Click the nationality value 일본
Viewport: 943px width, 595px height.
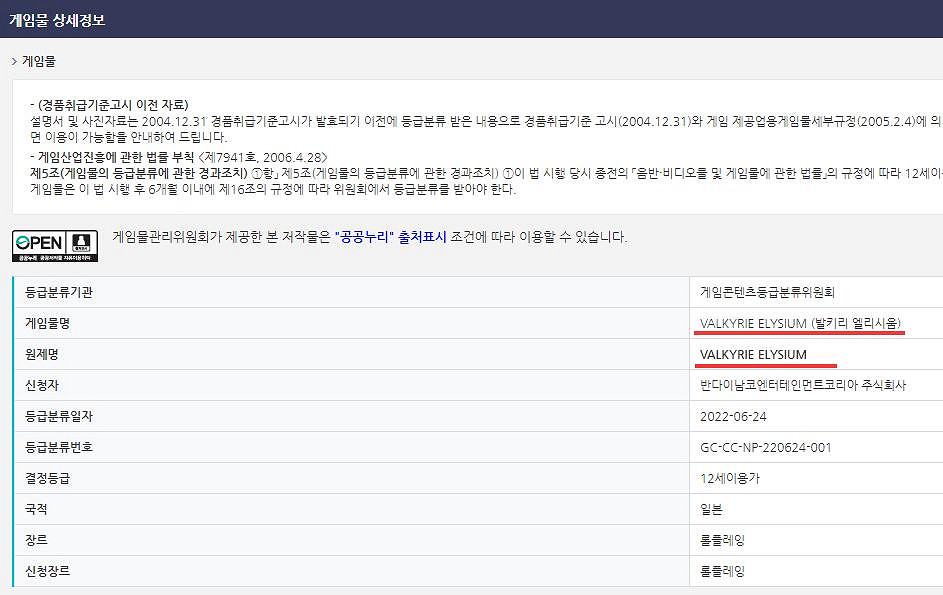click(711, 509)
